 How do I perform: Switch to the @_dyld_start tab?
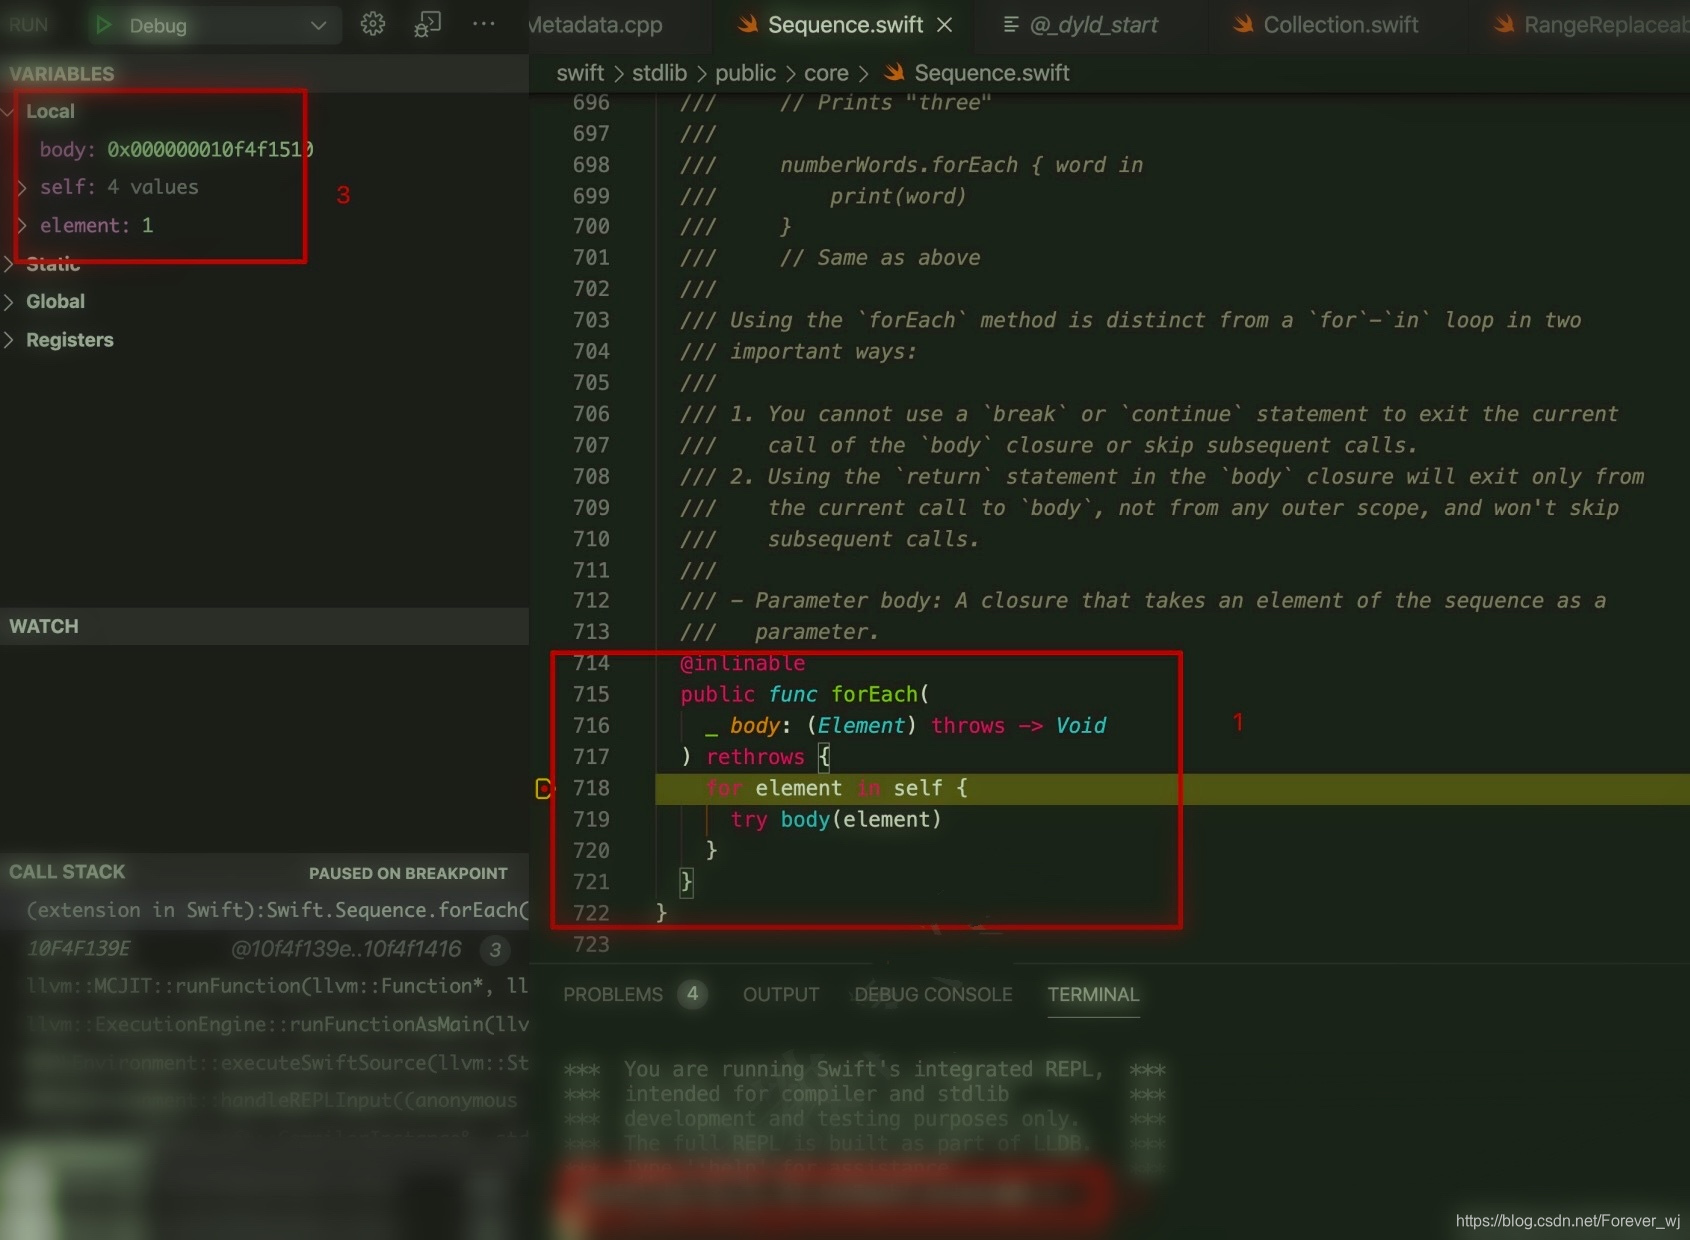1093,25
